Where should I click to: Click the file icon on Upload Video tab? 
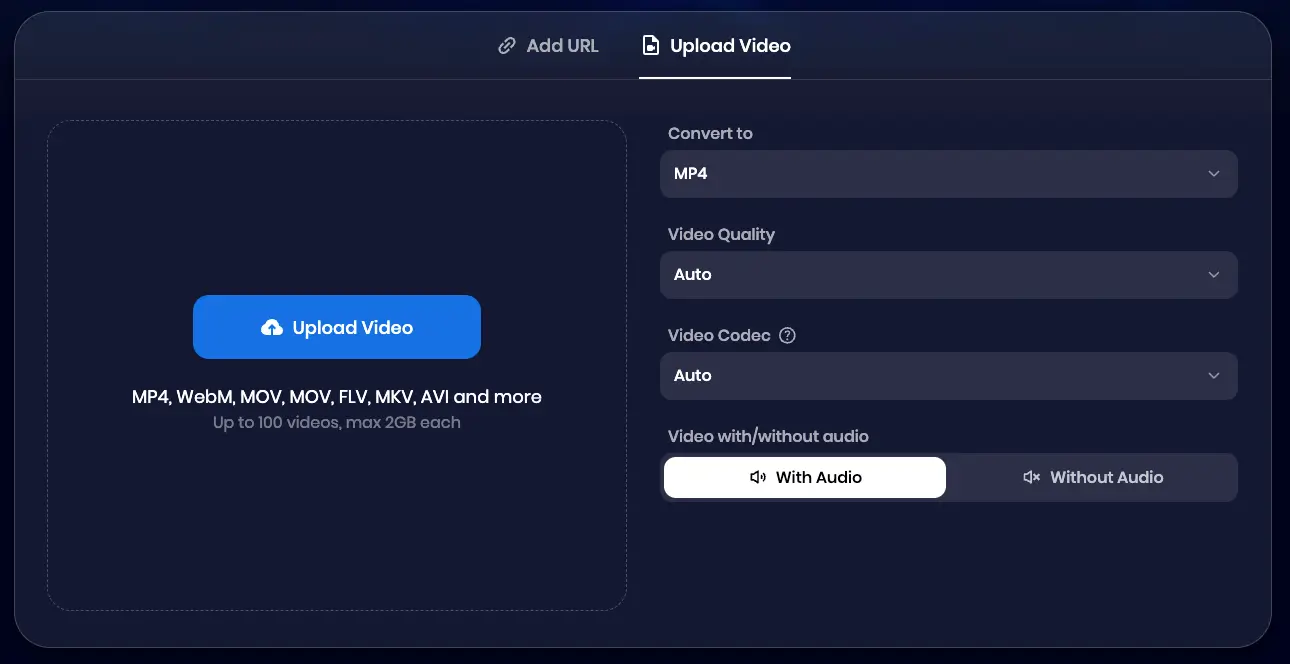(651, 46)
